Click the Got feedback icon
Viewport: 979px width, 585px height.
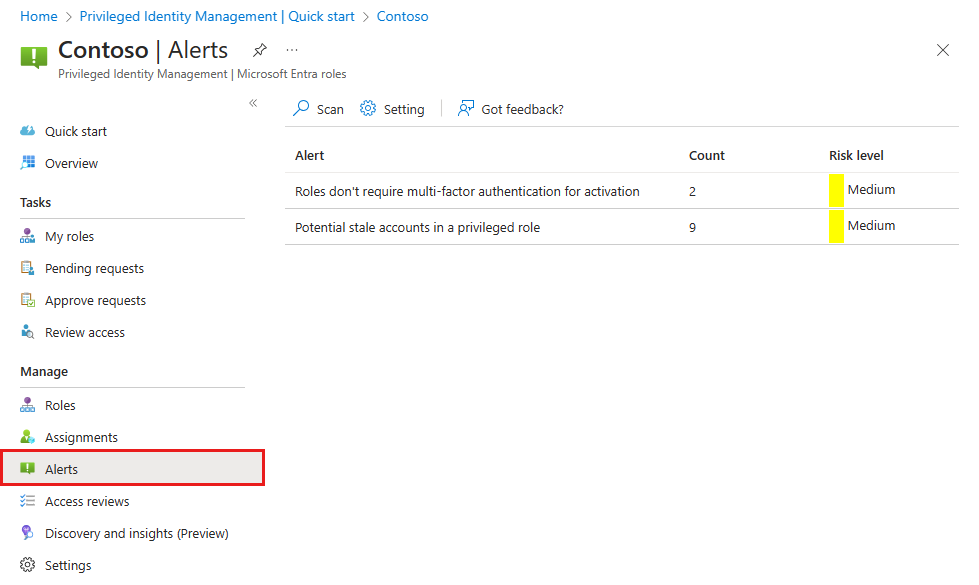466,109
